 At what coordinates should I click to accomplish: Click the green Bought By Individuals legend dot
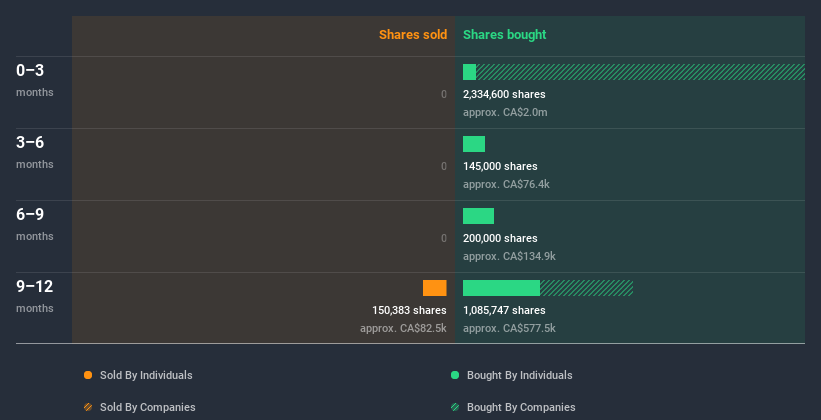tap(455, 375)
